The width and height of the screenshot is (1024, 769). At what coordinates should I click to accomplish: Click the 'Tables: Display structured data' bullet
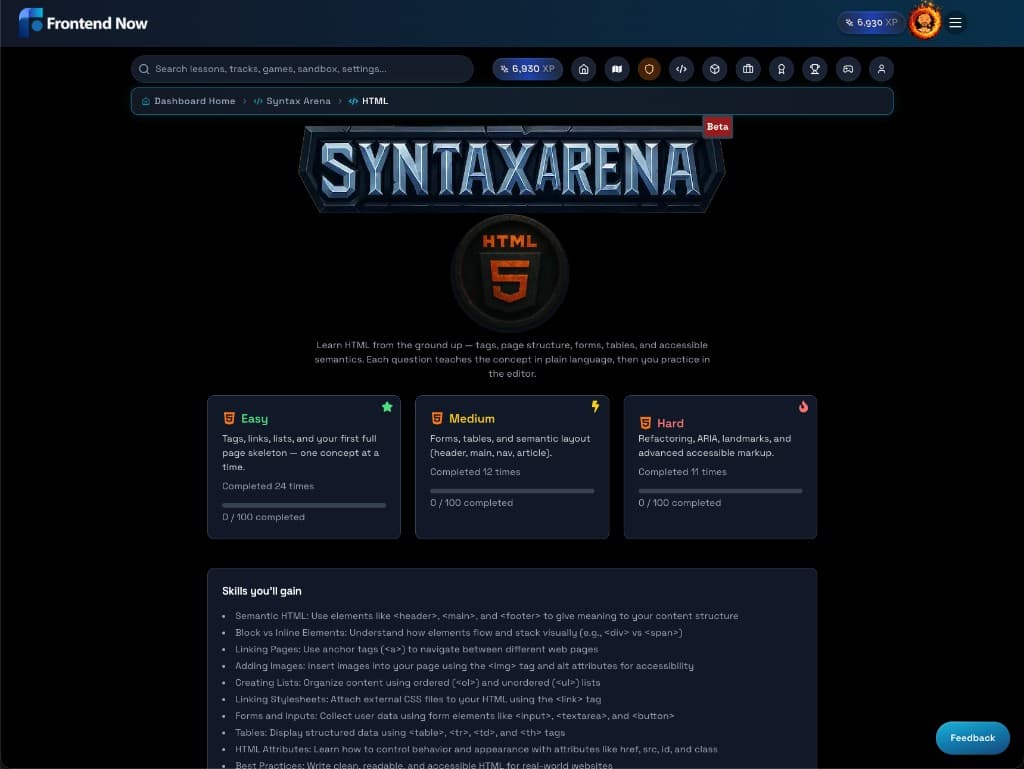click(400, 732)
